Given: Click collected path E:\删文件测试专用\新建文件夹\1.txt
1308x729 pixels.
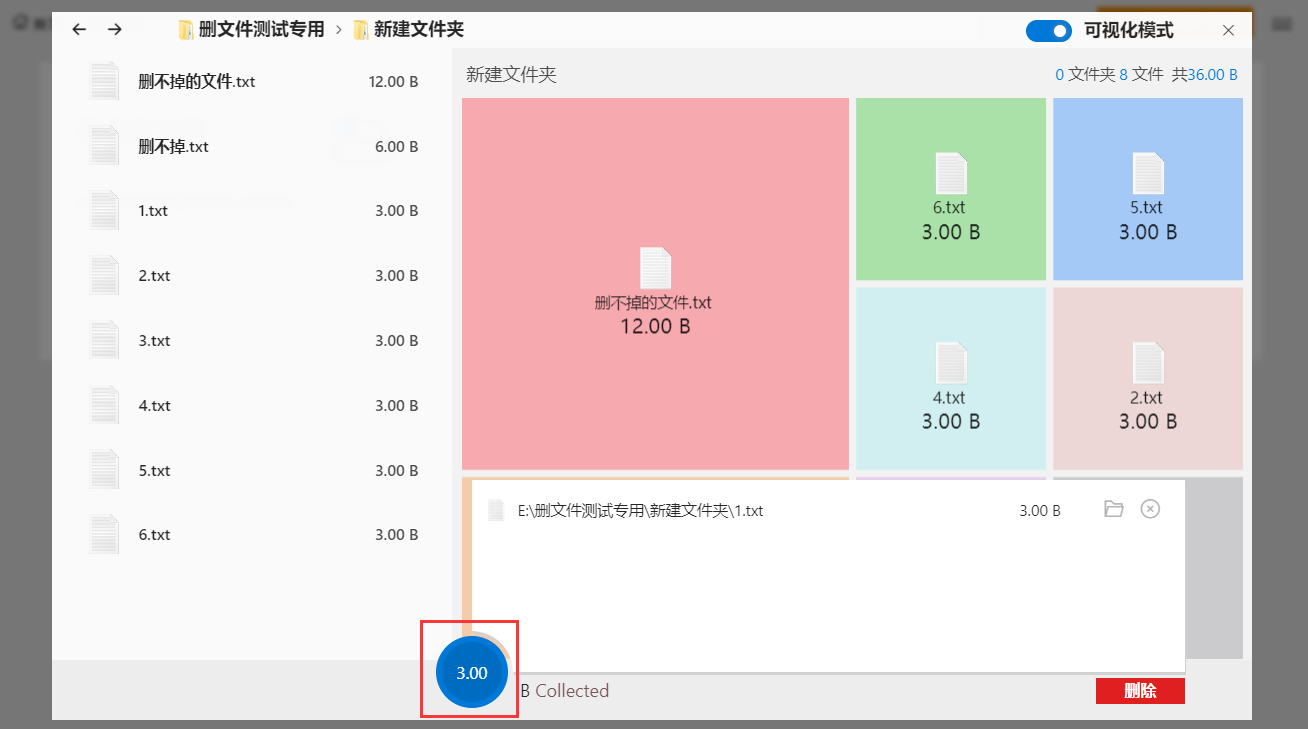Looking at the screenshot, I should (640, 511).
